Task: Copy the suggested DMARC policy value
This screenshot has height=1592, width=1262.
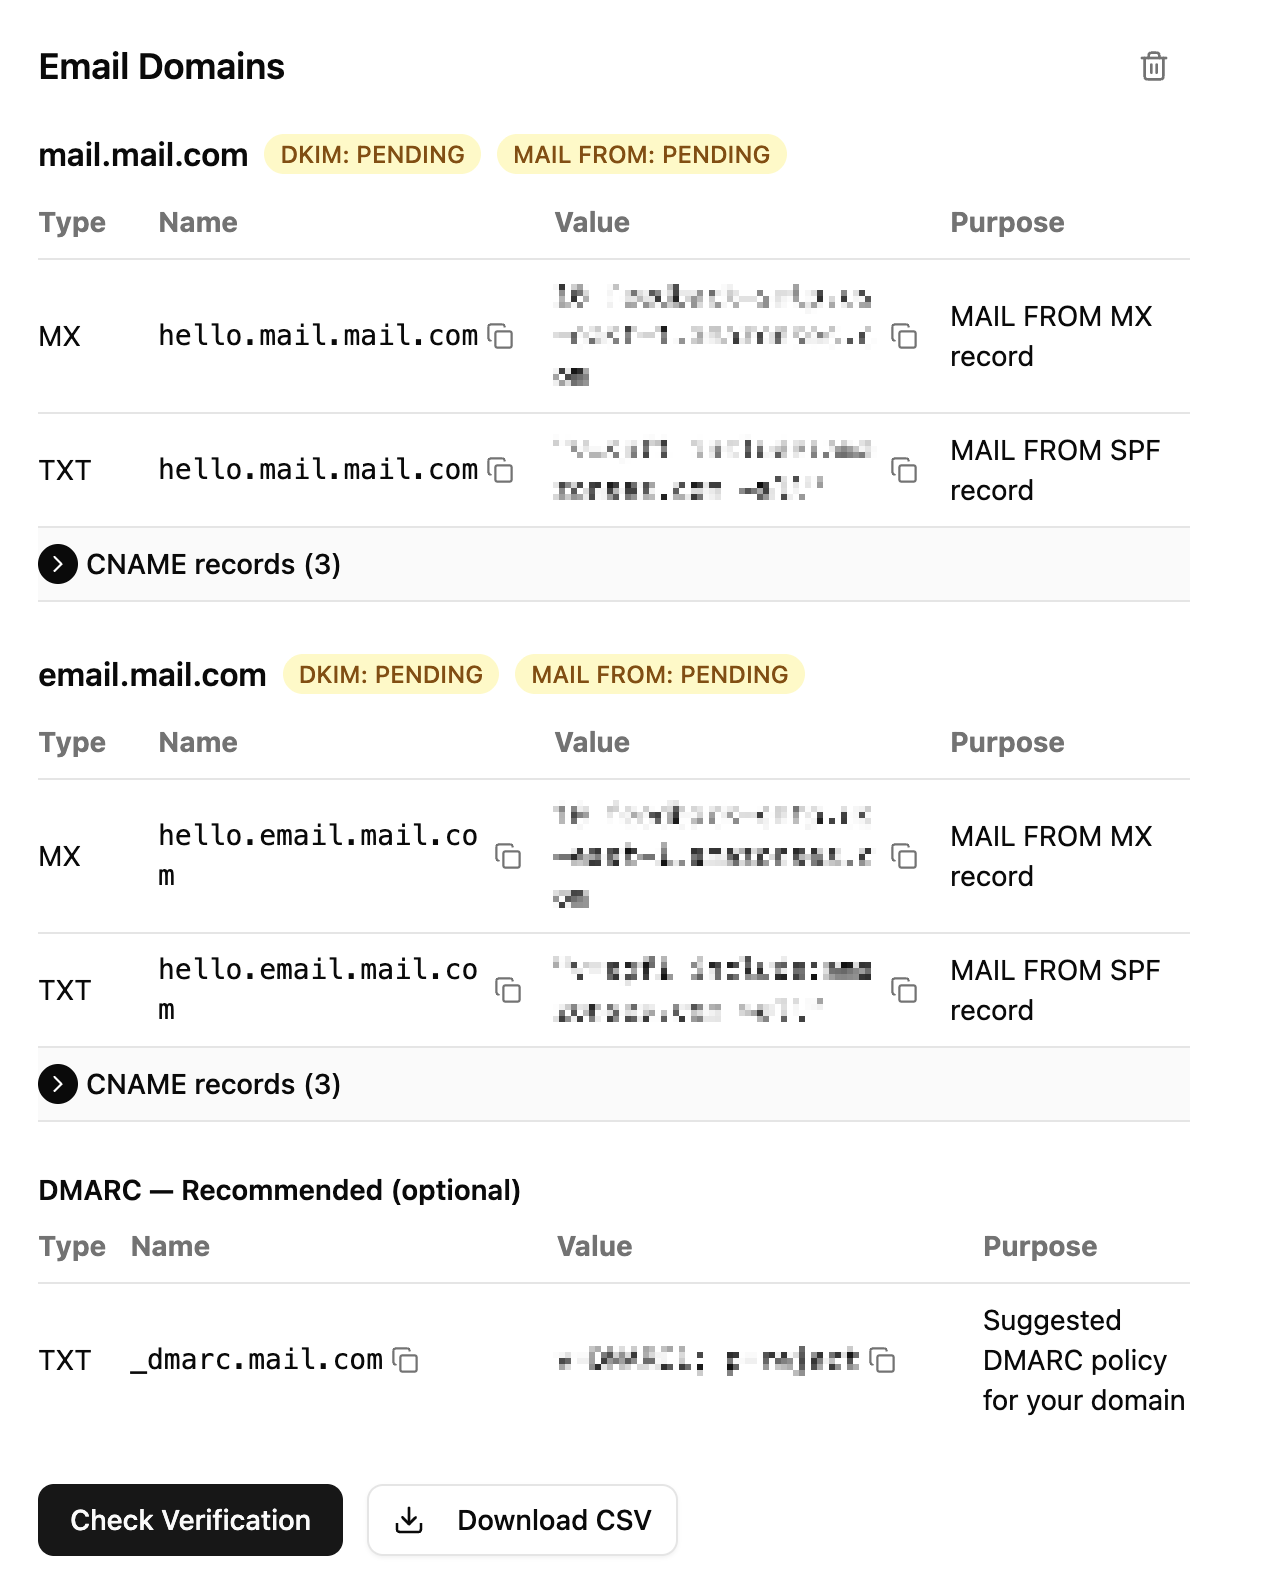Action: coord(882,1360)
